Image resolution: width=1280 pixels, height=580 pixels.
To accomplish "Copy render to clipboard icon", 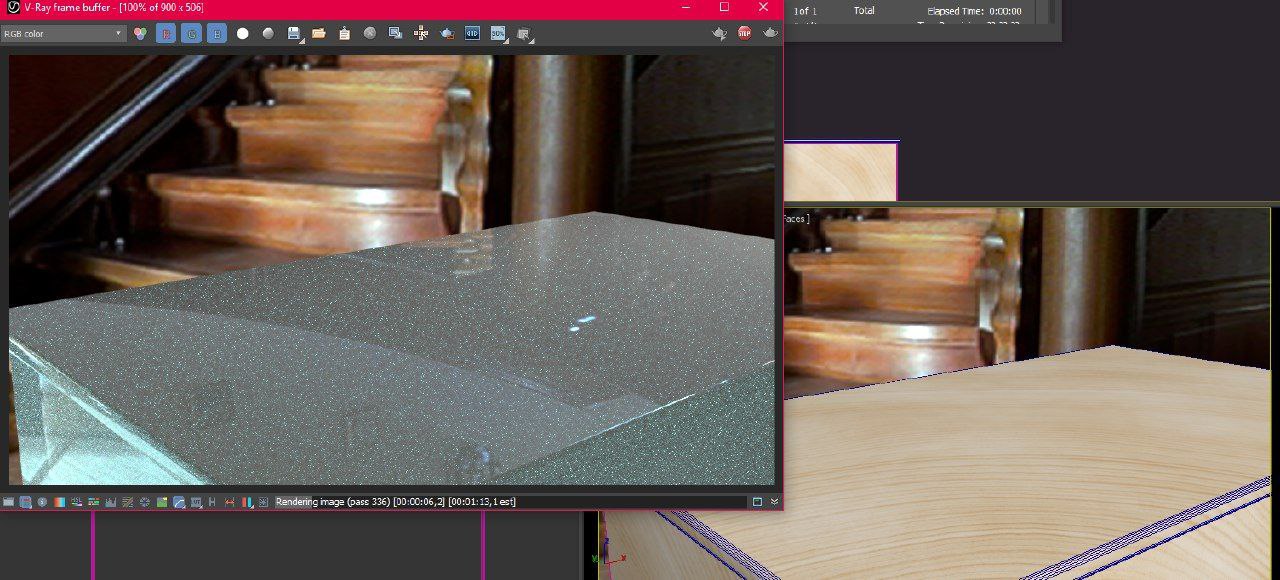I will click(x=345, y=33).
